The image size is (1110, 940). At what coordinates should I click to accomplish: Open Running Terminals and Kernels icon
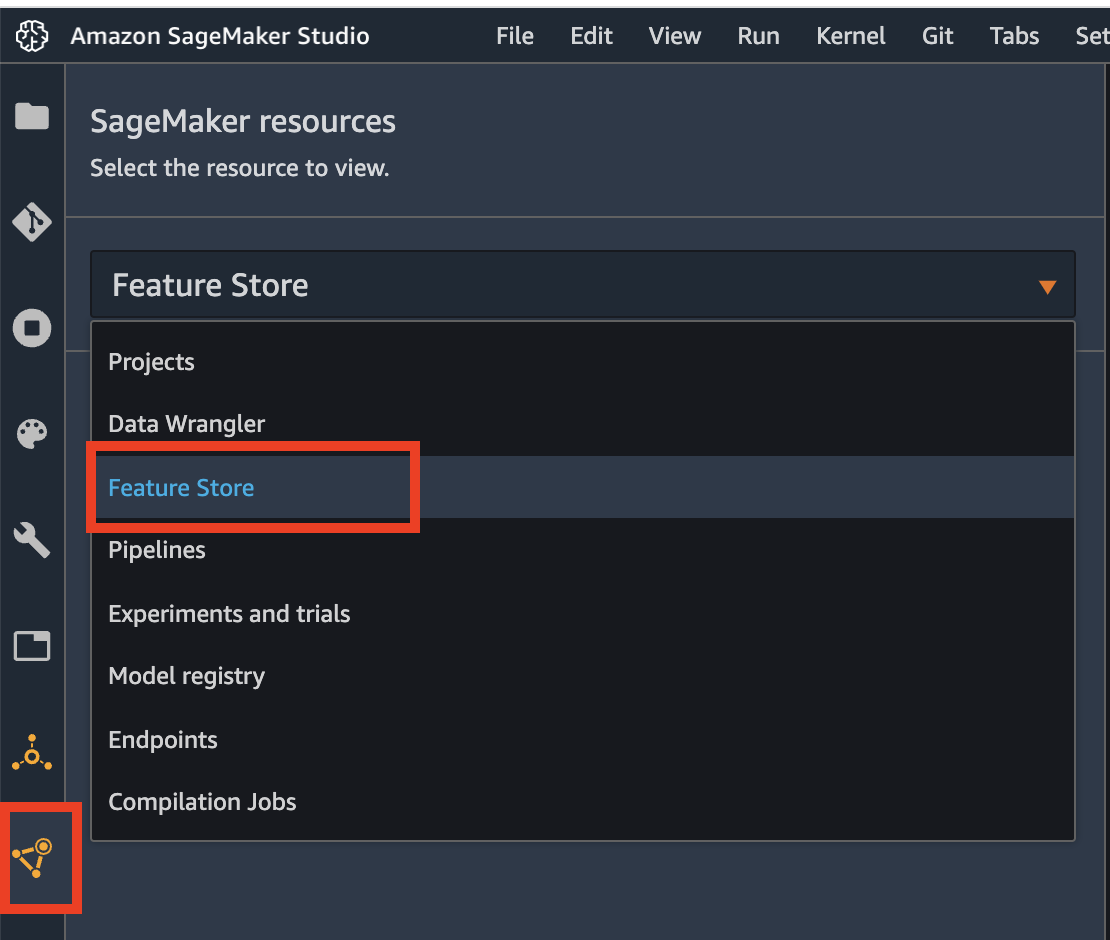[32, 328]
